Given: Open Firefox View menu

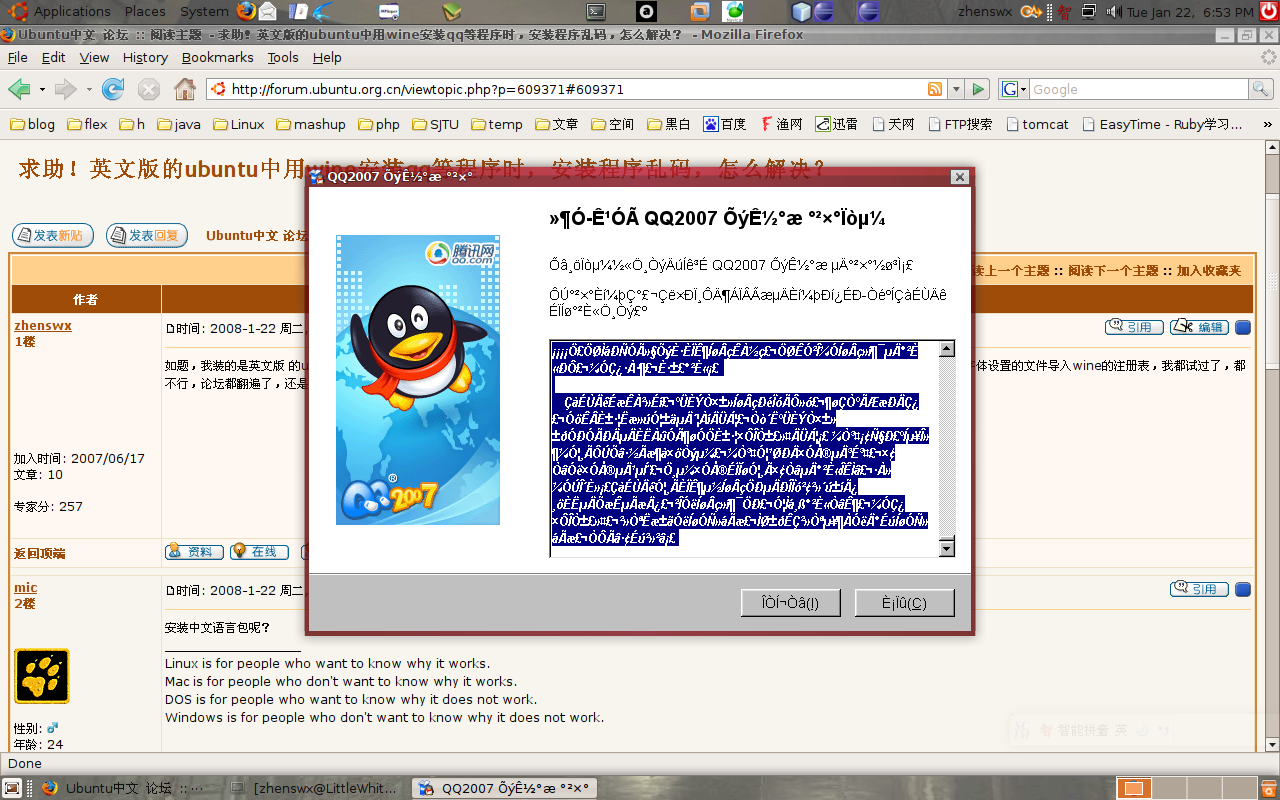Looking at the screenshot, I should coord(94,57).
